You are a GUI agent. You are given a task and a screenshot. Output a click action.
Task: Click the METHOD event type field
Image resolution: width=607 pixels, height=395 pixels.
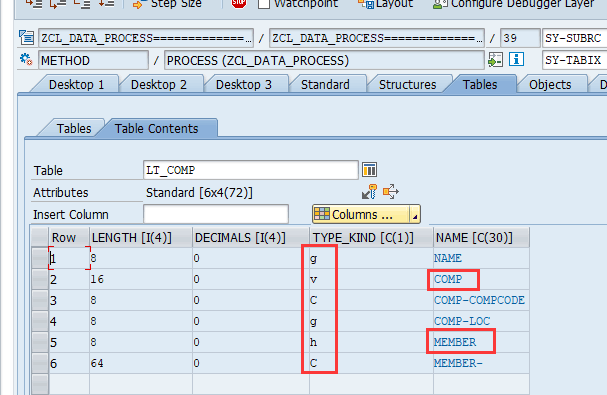(x=93, y=60)
